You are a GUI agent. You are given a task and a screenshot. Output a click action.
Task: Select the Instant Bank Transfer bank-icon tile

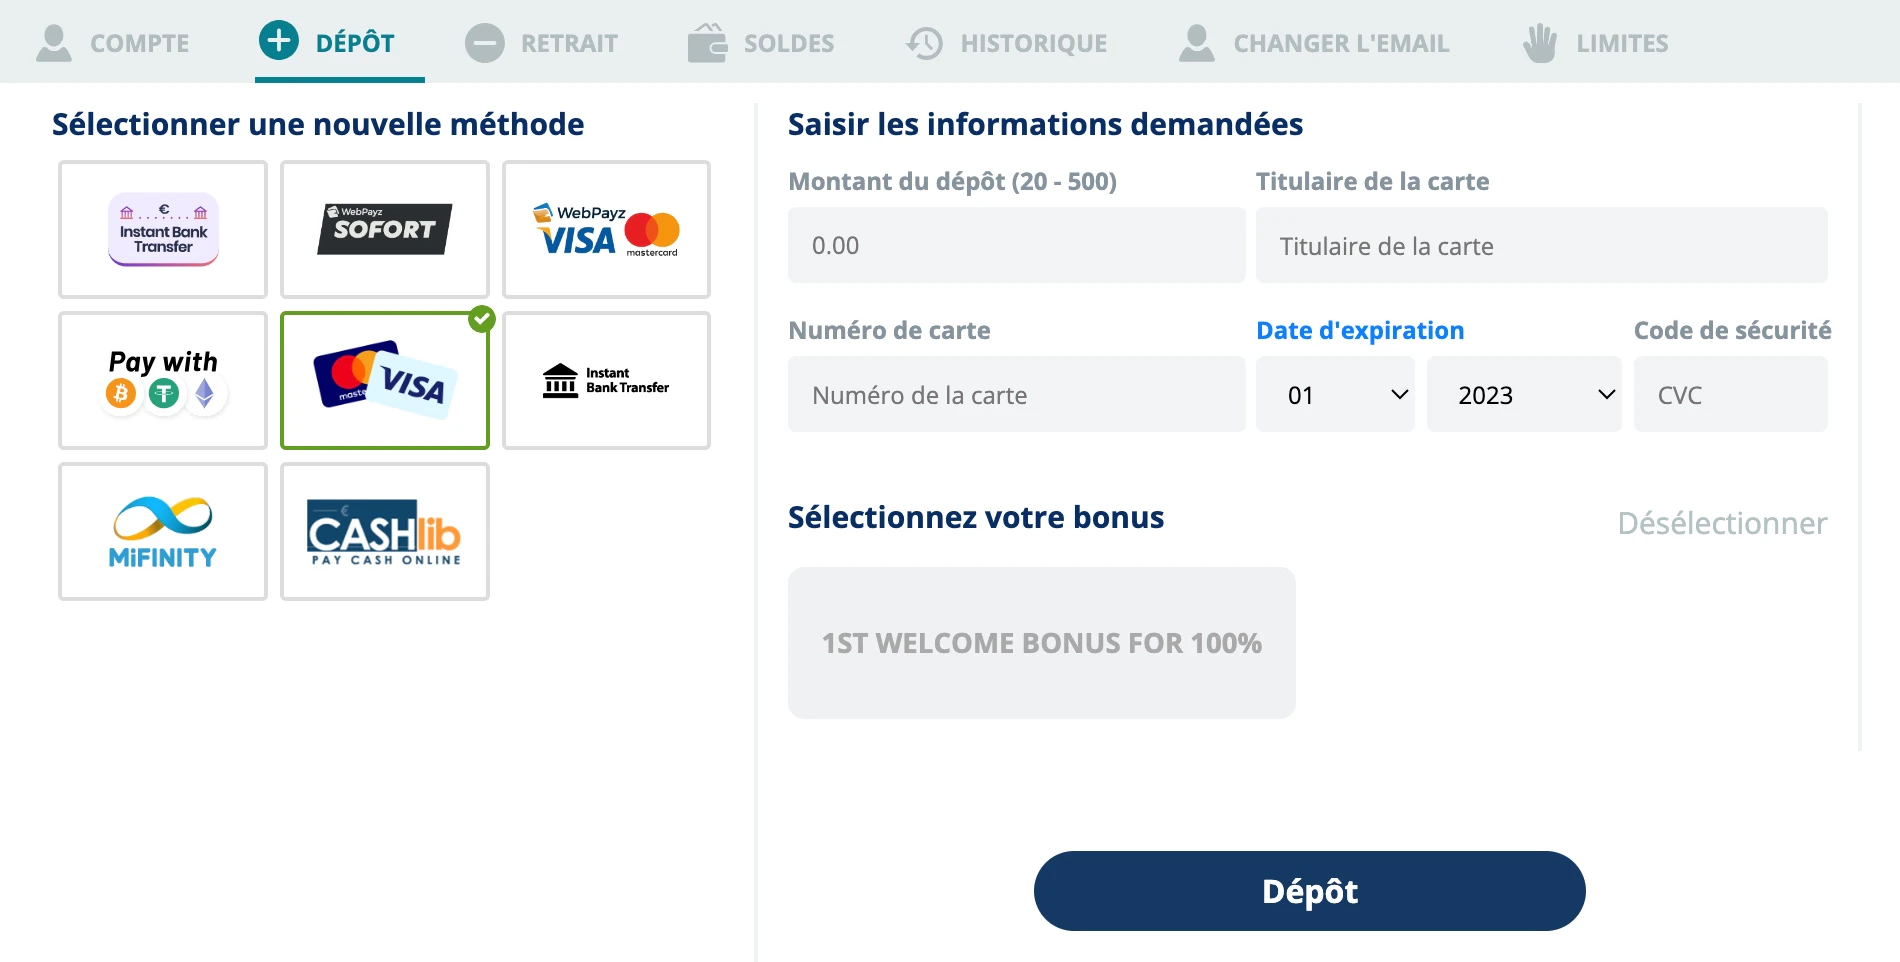click(x=607, y=380)
